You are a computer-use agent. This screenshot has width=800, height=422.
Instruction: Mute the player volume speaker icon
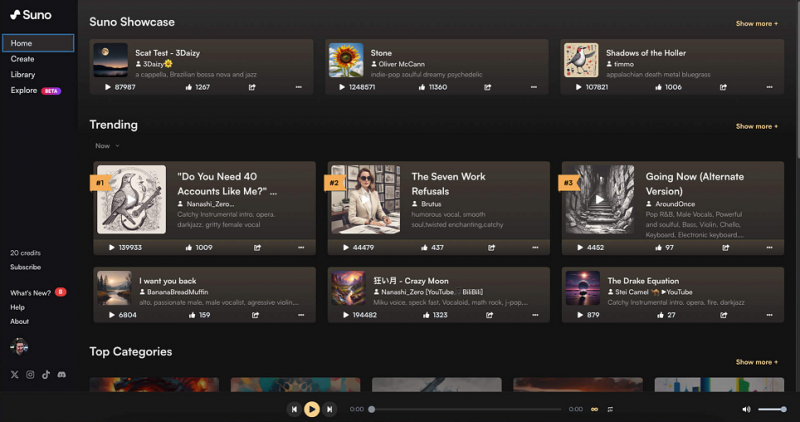point(746,409)
